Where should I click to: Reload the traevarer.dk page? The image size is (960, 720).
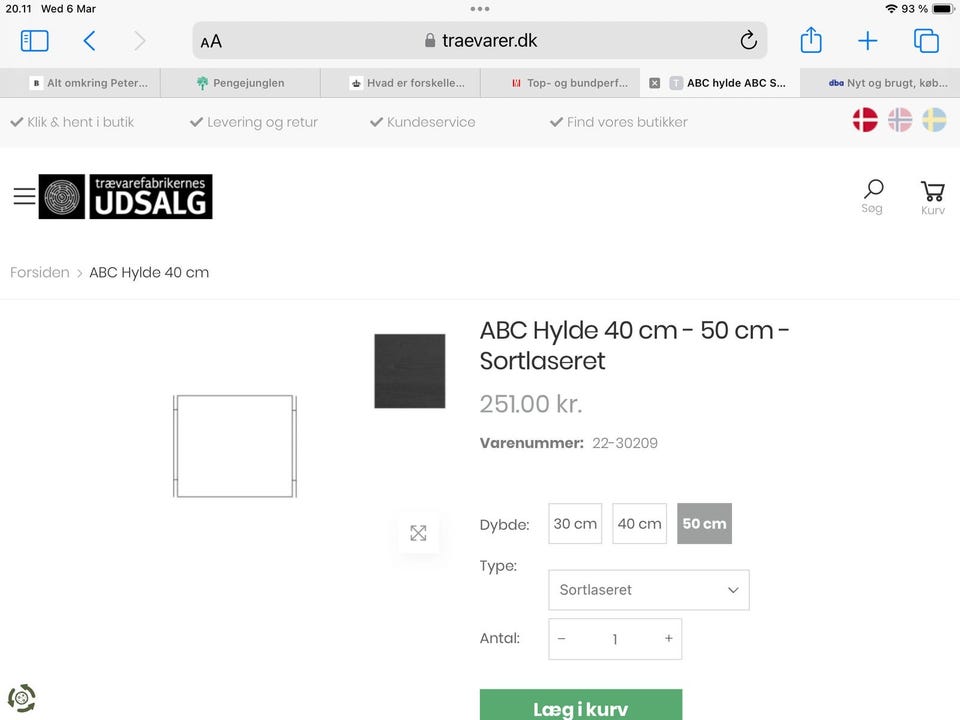(748, 41)
